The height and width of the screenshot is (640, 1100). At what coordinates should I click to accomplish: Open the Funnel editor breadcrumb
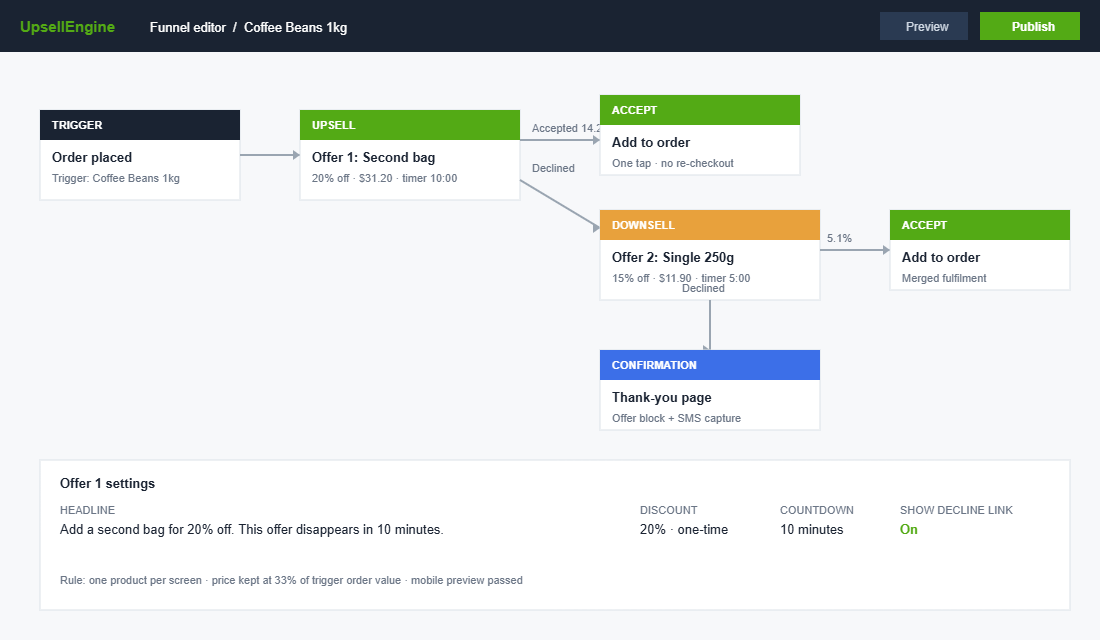point(188,27)
